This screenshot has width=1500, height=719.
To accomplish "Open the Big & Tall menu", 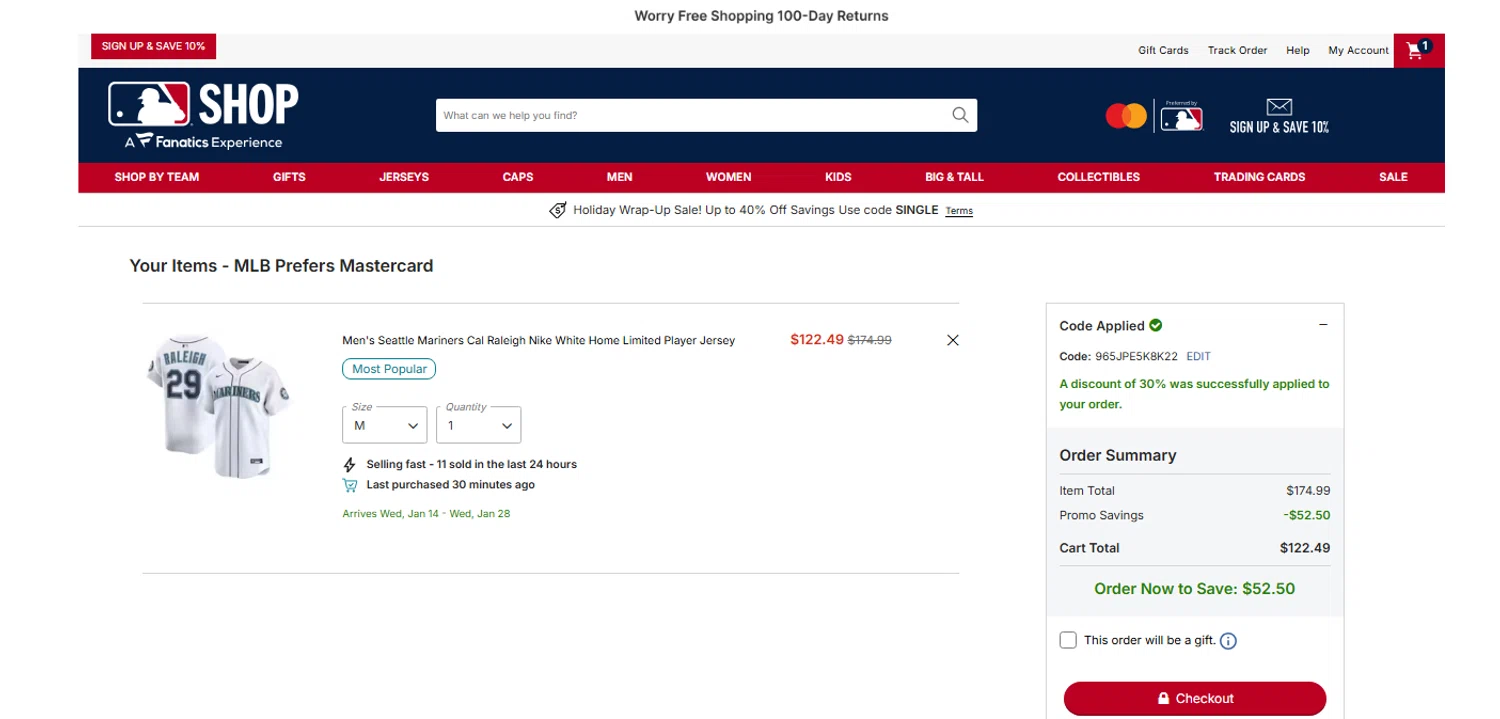I will tap(954, 177).
